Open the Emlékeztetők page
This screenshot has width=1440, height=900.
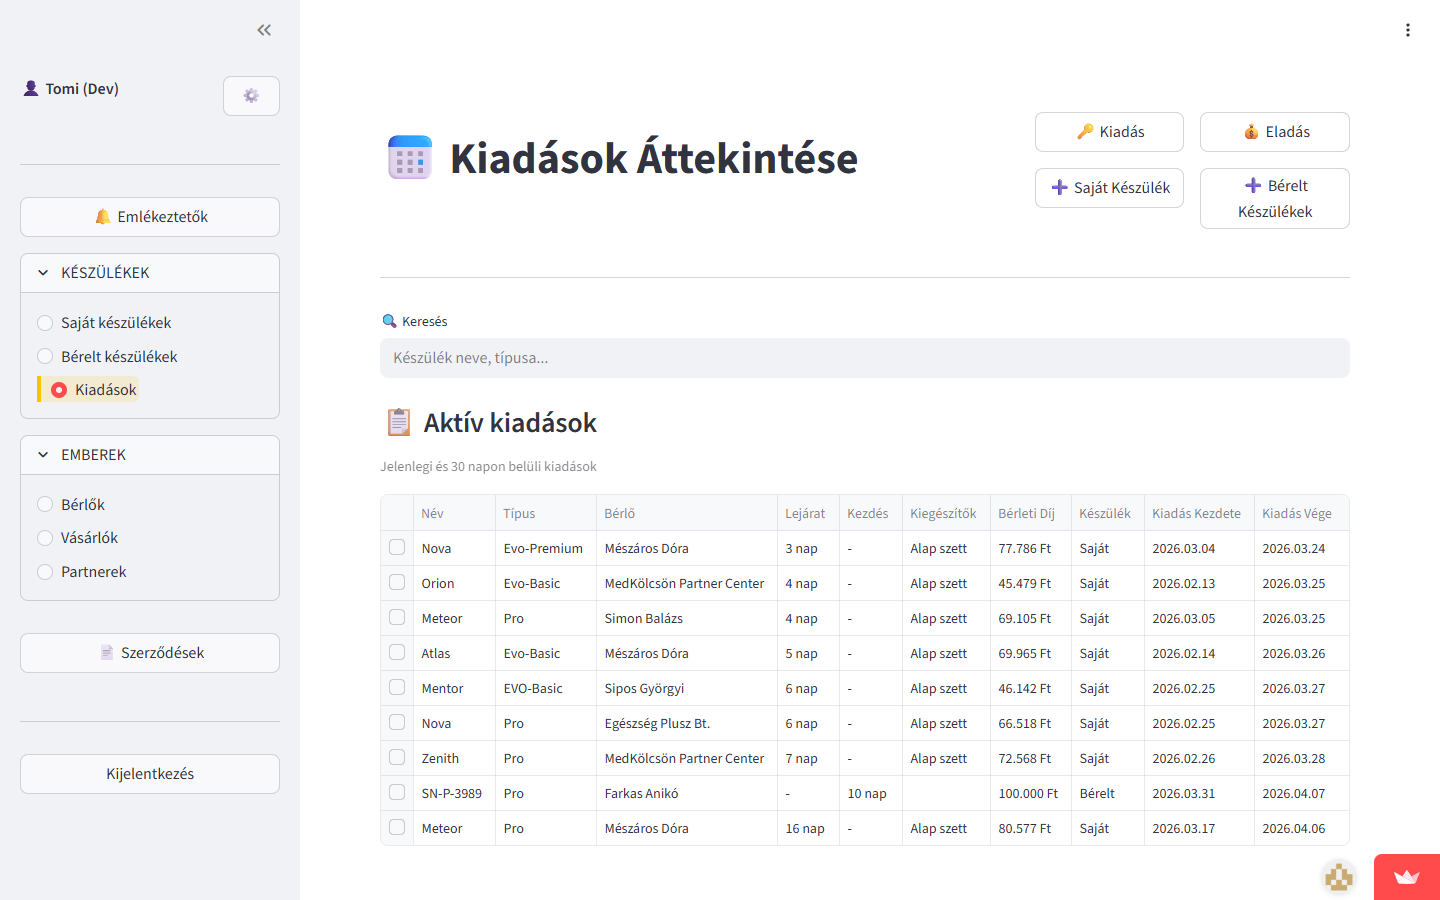pos(150,217)
